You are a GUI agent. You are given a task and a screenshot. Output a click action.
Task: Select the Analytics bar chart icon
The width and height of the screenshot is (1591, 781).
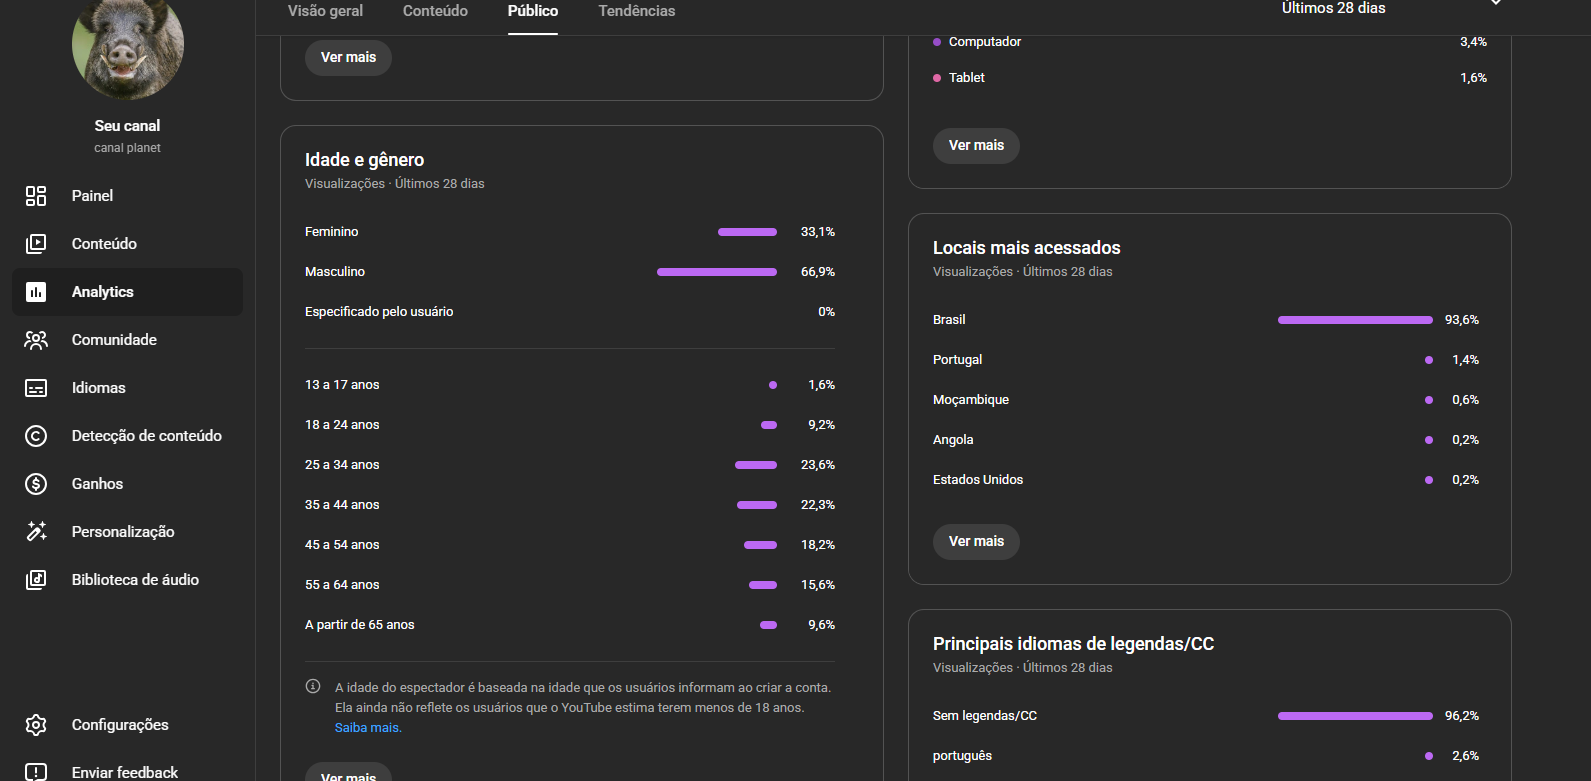[x=36, y=292]
